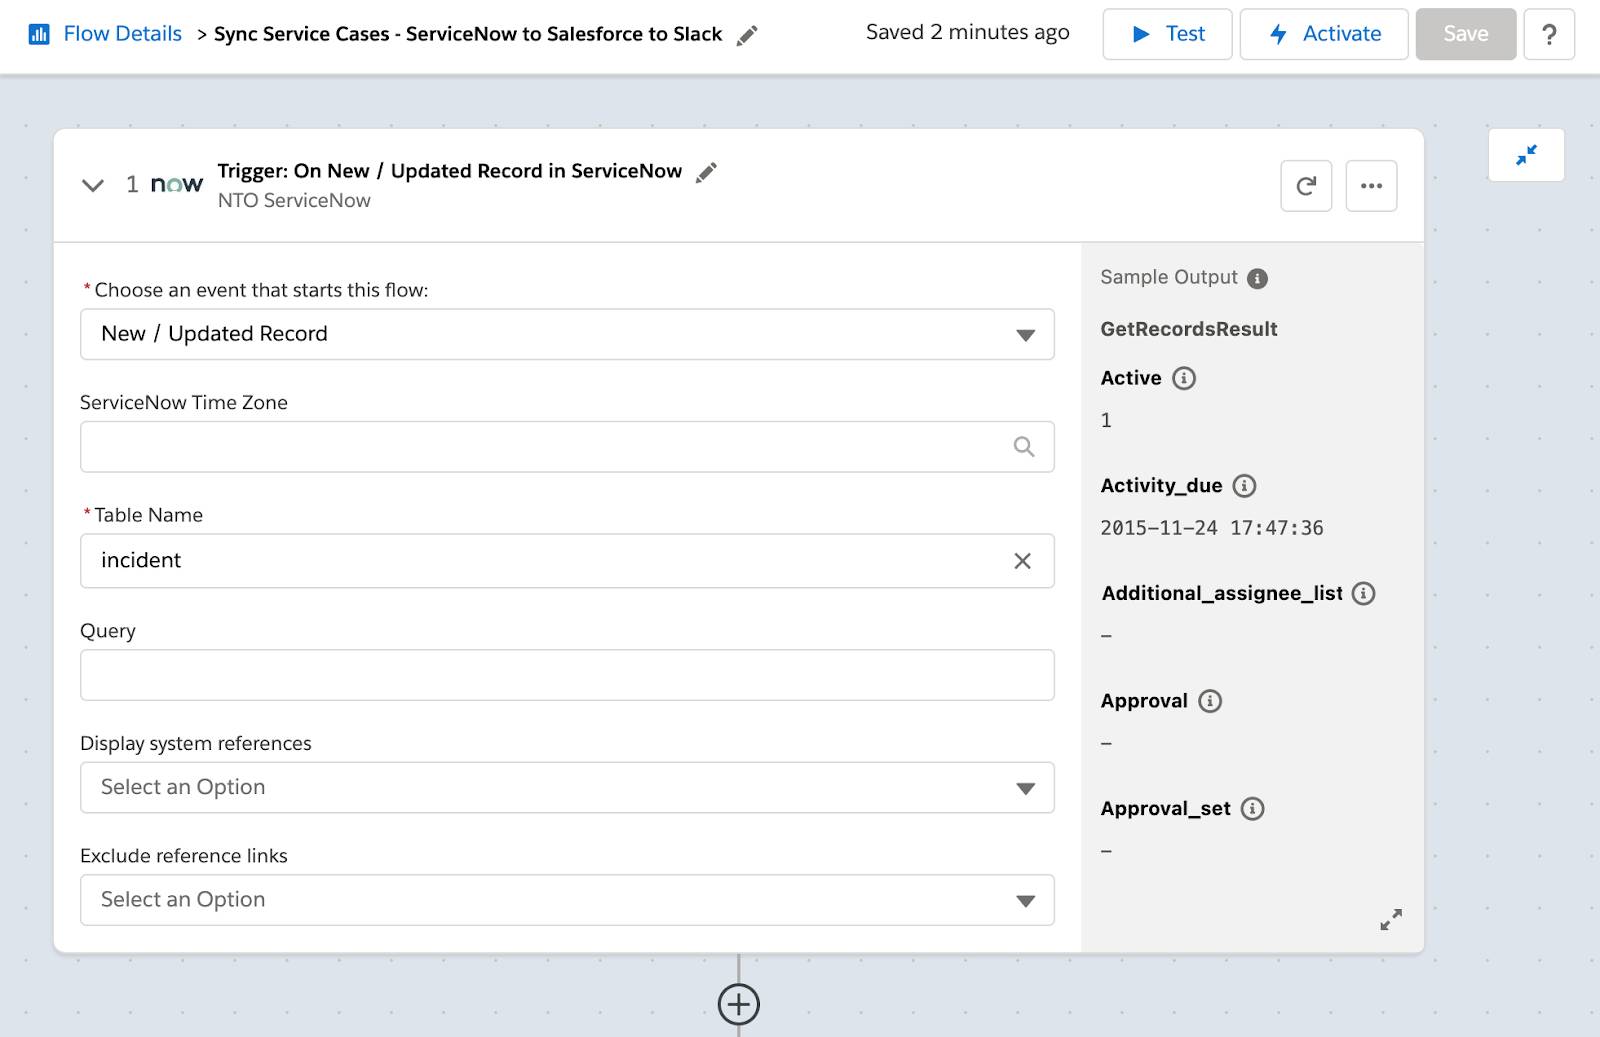The width and height of the screenshot is (1600, 1037).
Task: Open the Exclude reference links dropdown
Action: [567, 899]
